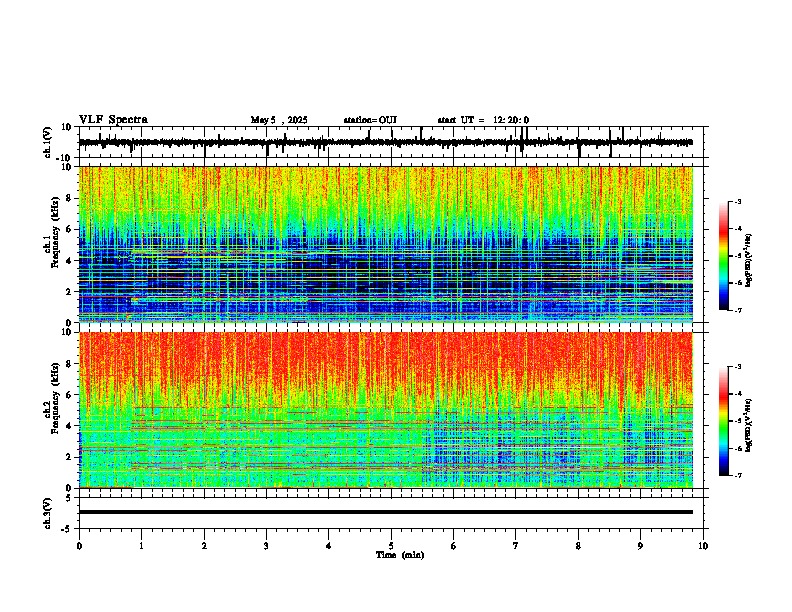The width and height of the screenshot is (792, 612).
Task: Click the "10" tick at the Time axis end
Action: 703,546
